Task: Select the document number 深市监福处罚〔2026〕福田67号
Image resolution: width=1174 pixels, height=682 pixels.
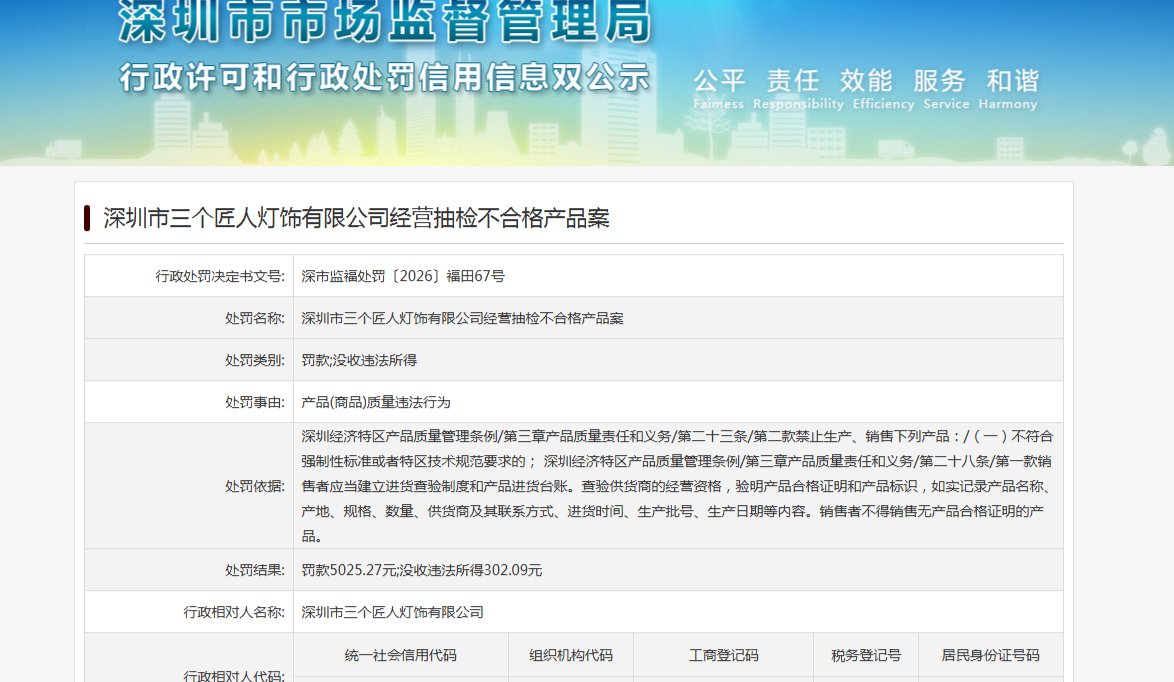Action: 403,276
